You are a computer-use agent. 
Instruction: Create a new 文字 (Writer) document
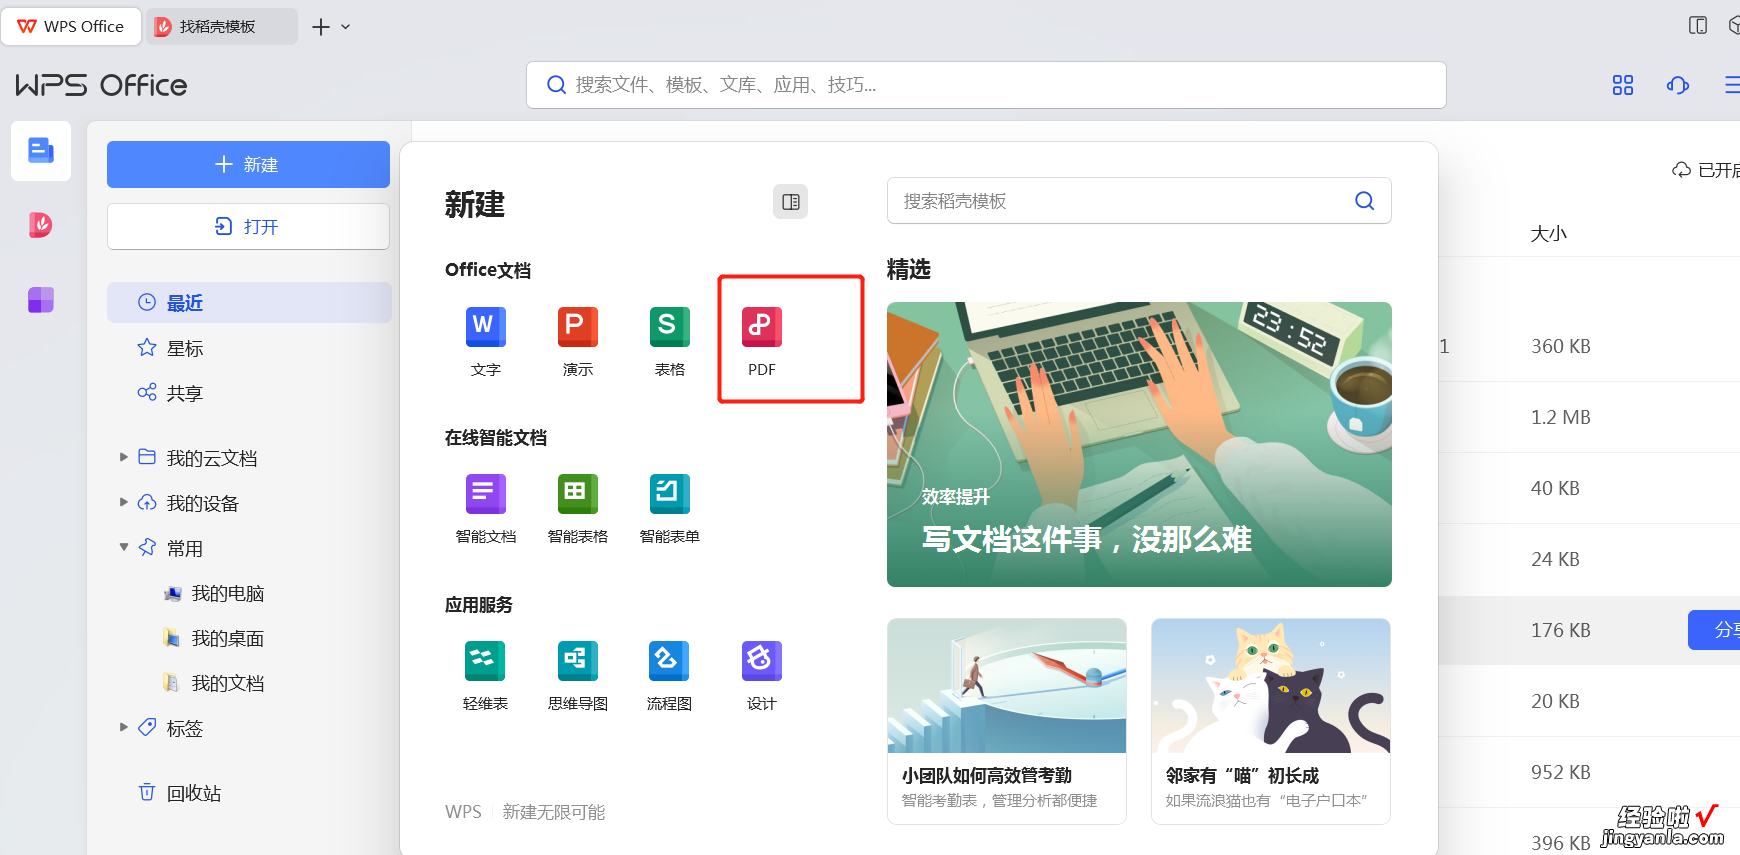(486, 342)
